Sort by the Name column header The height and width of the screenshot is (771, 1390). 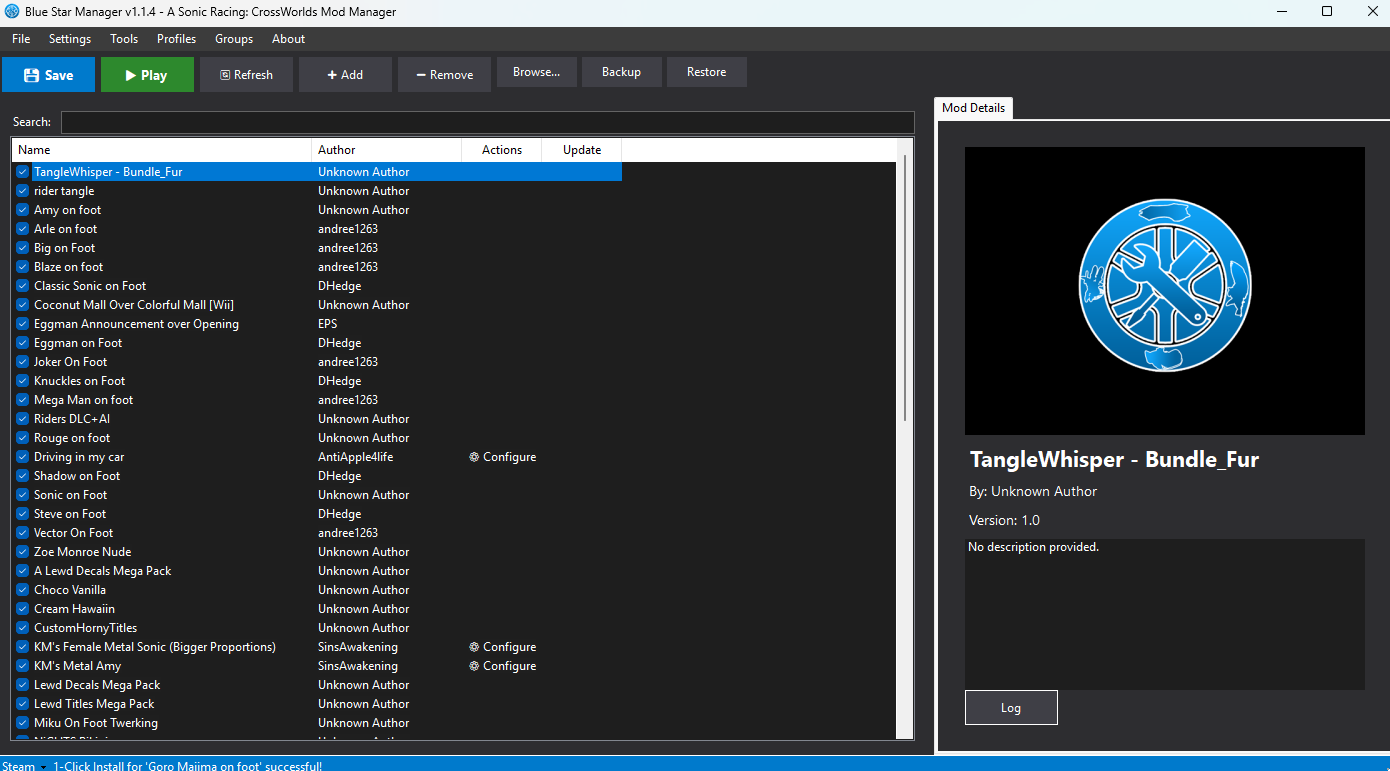point(162,150)
